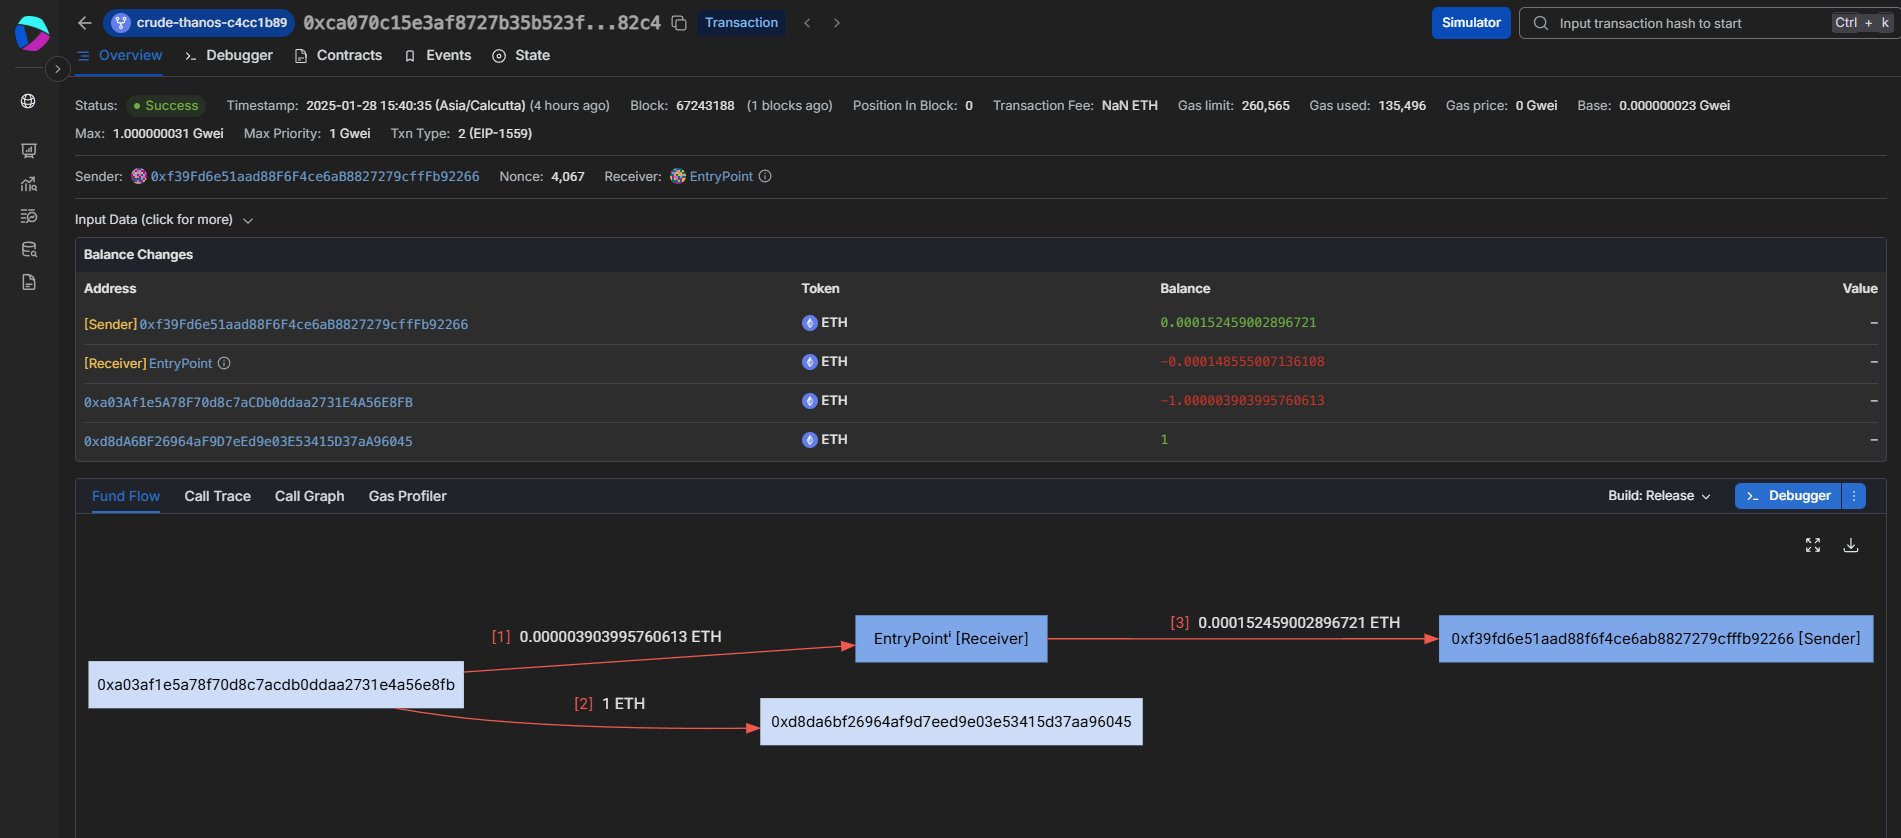Image resolution: width=1901 pixels, height=838 pixels.
Task: Go to next transaction chevron
Action: point(837,23)
